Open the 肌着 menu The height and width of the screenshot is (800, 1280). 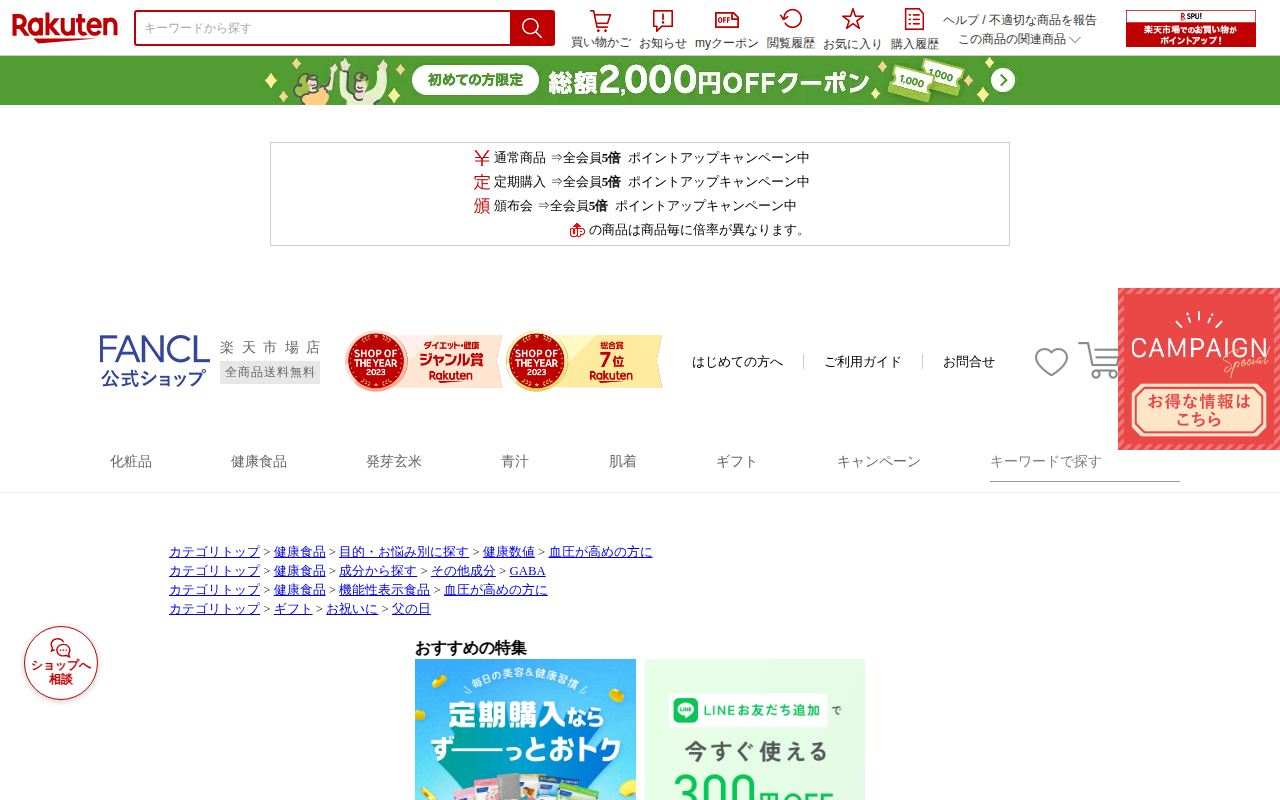tap(623, 462)
